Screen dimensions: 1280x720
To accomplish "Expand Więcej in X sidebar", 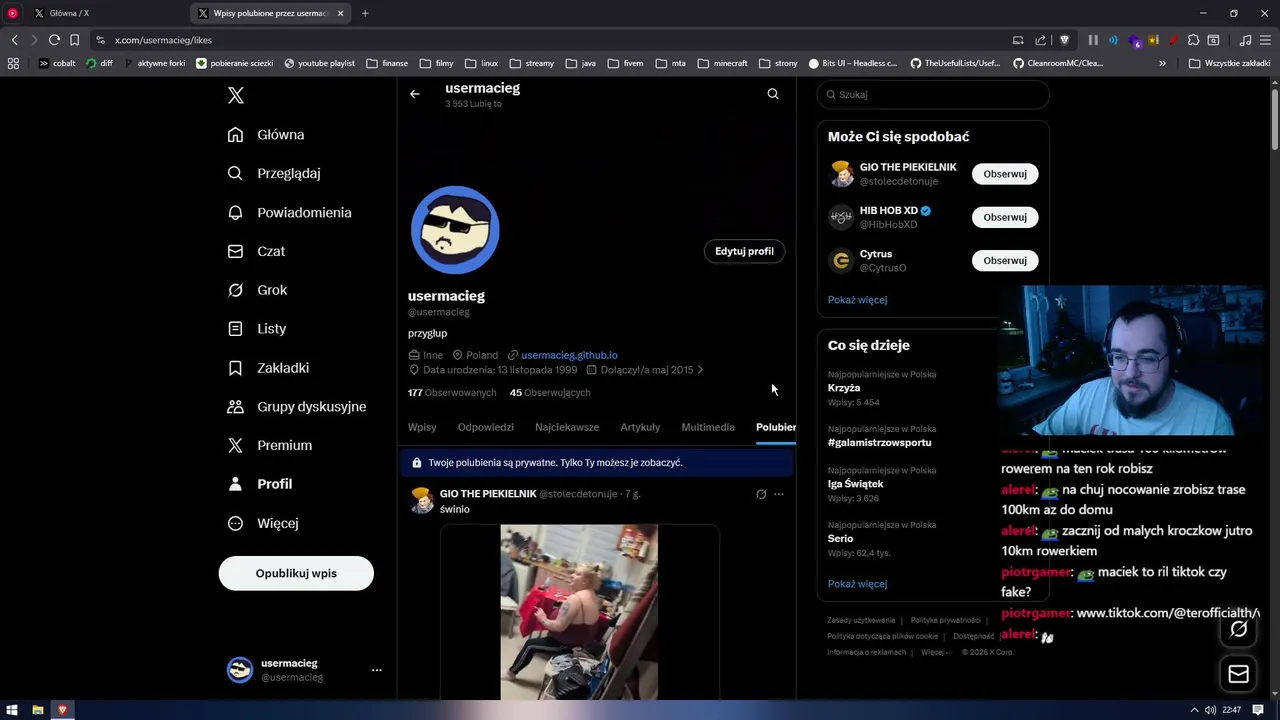I will coord(263,523).
